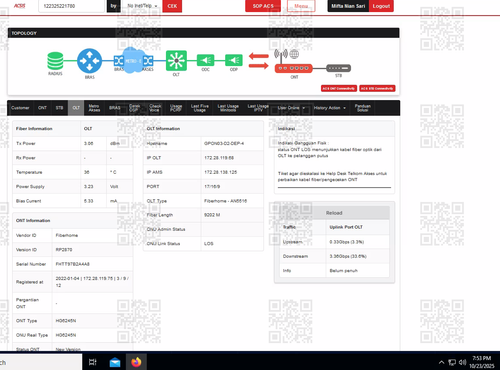This screenshot has width=500, height=370.
Task: Click the customer number input field
Action: (x=72, y=6)
